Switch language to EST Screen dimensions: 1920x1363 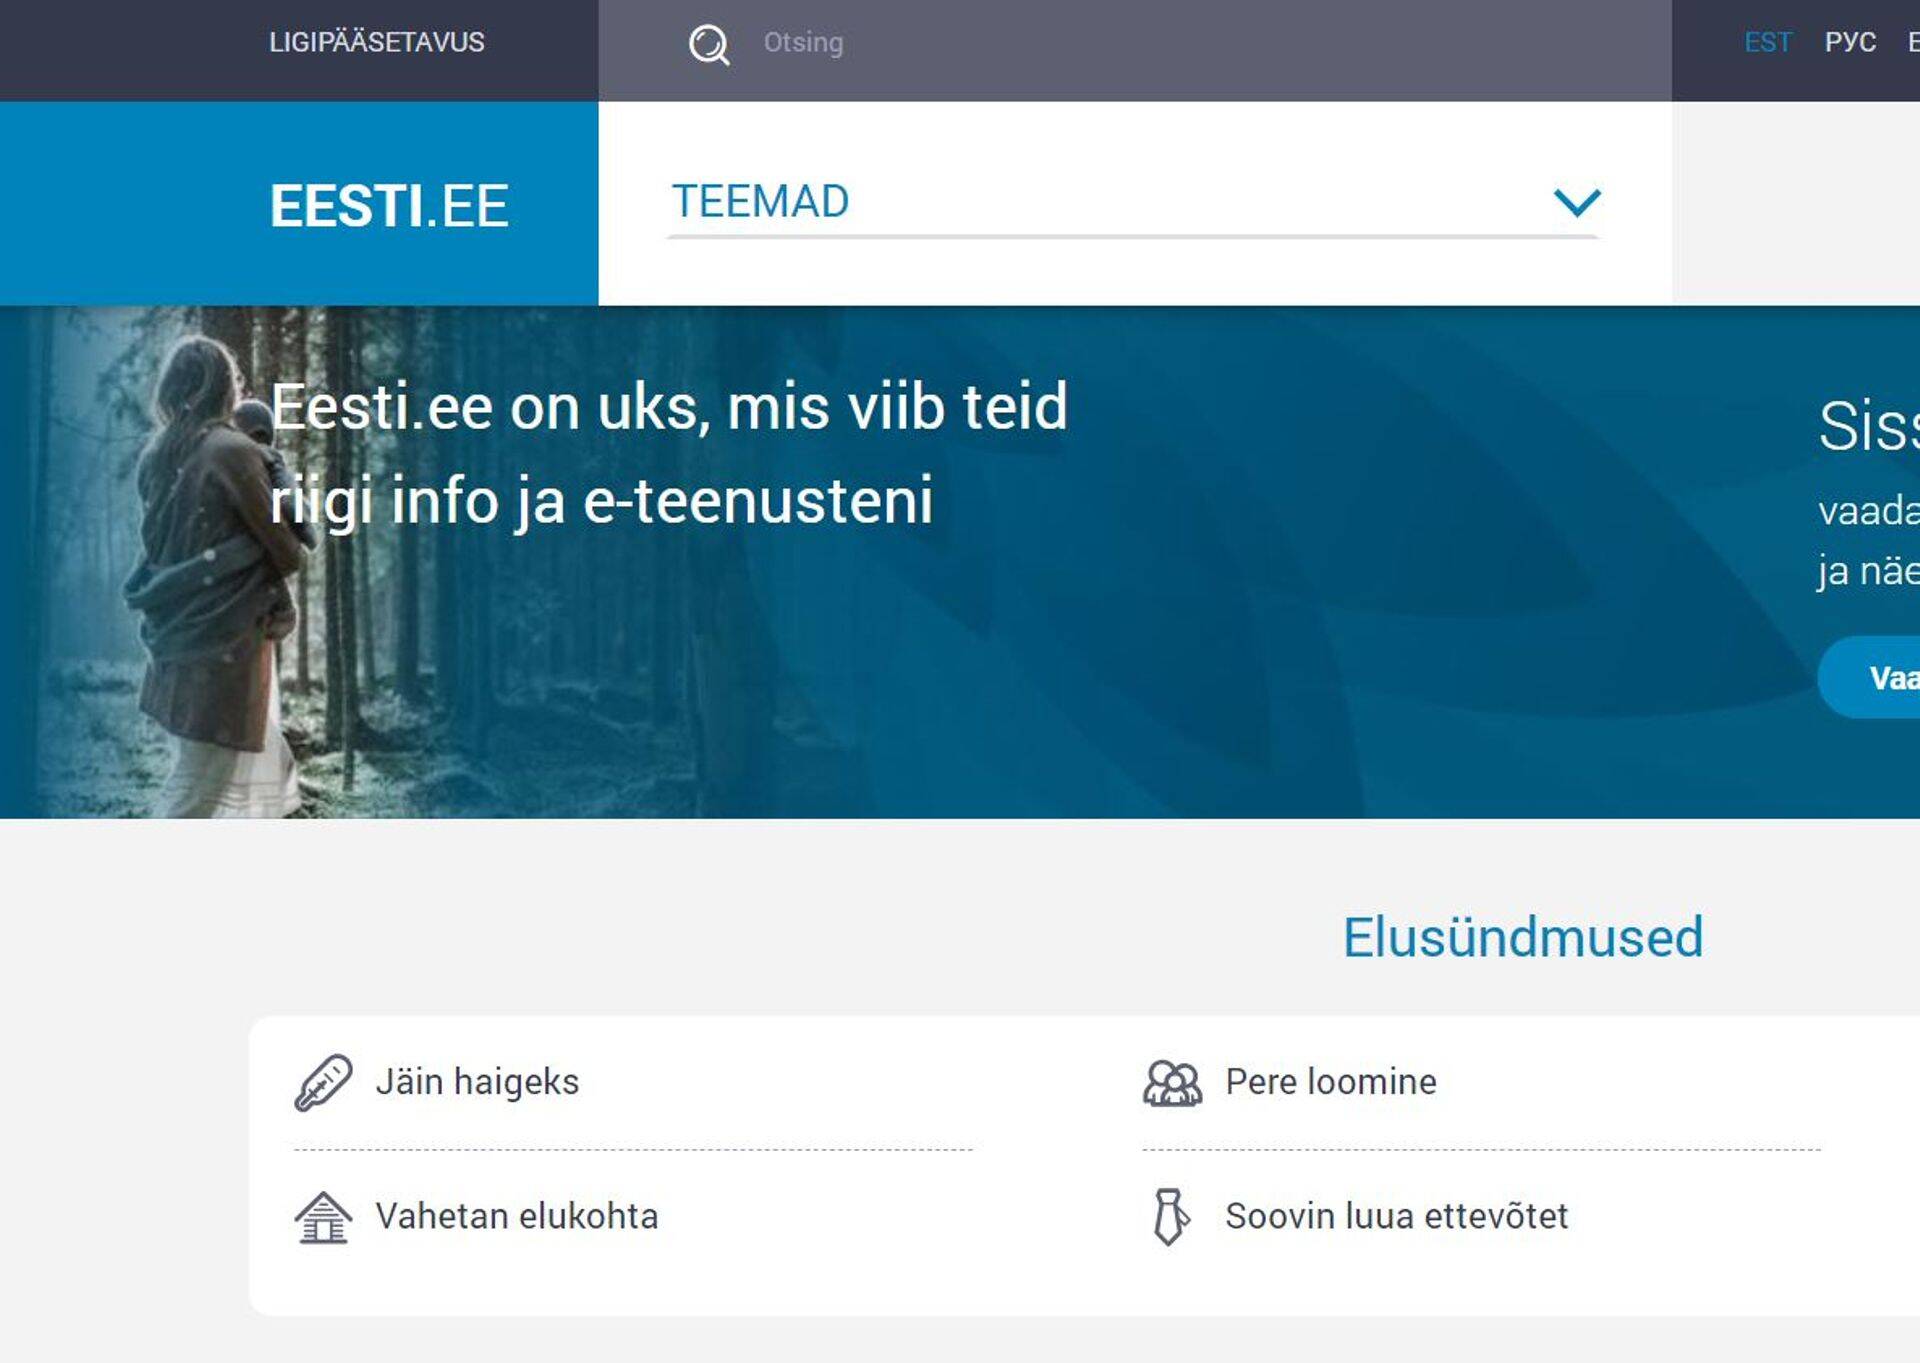tap(1767, 43)
